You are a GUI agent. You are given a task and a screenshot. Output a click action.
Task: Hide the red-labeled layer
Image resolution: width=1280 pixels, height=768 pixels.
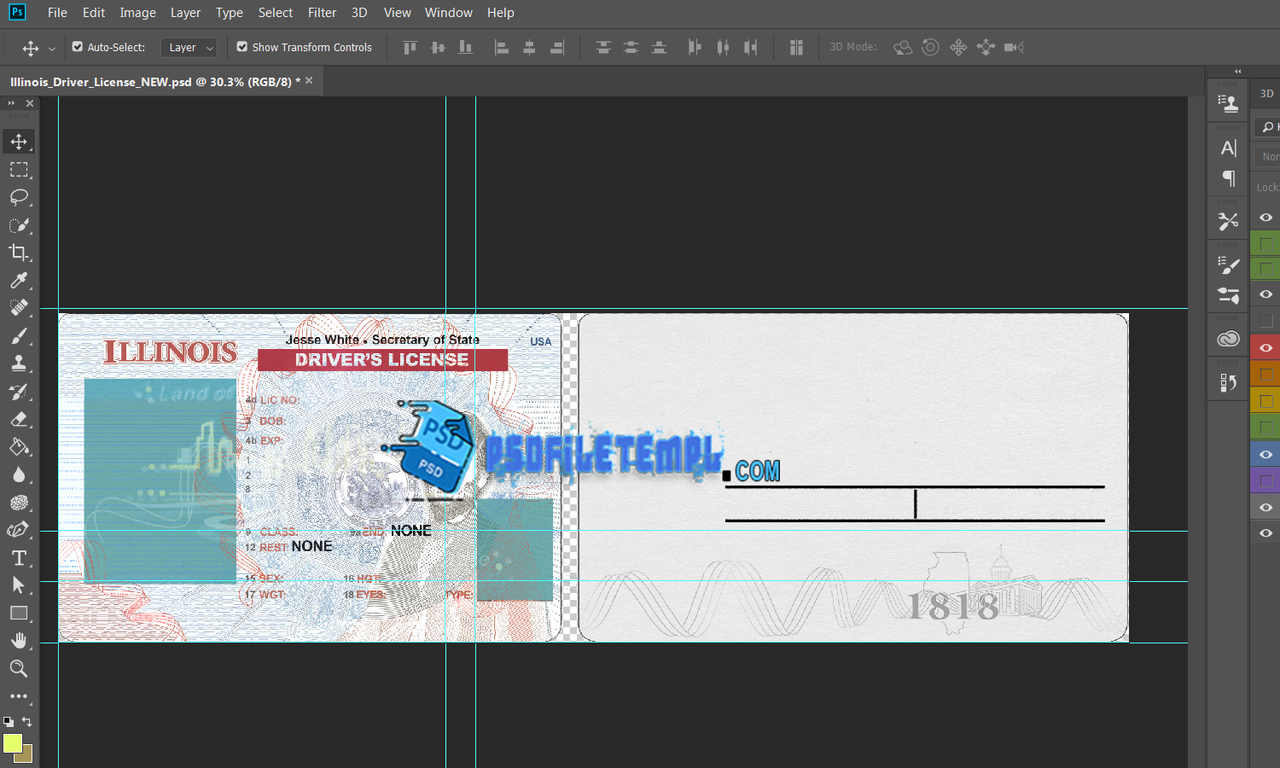1266,348
